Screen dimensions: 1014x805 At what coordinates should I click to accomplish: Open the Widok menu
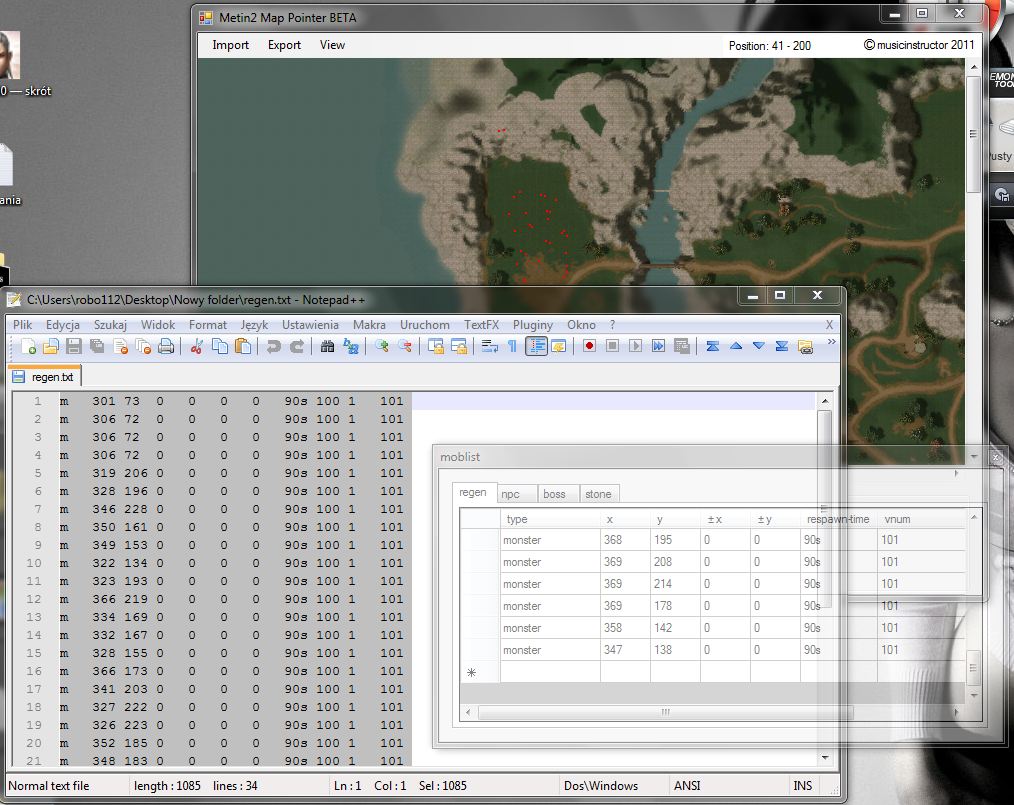158,325
